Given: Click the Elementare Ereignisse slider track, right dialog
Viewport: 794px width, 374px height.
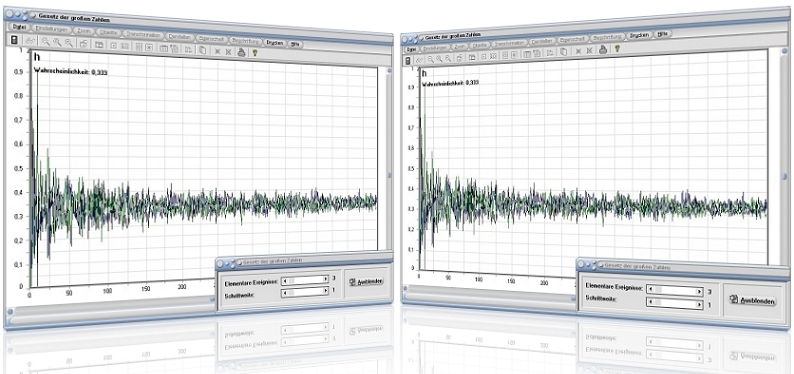Looking at the screenshot, I should [x=674, y=290].
